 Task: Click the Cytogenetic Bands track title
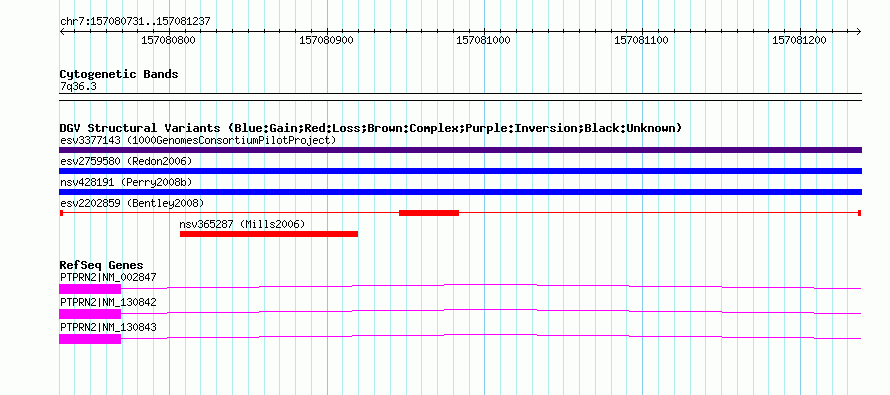click(119, 74)
